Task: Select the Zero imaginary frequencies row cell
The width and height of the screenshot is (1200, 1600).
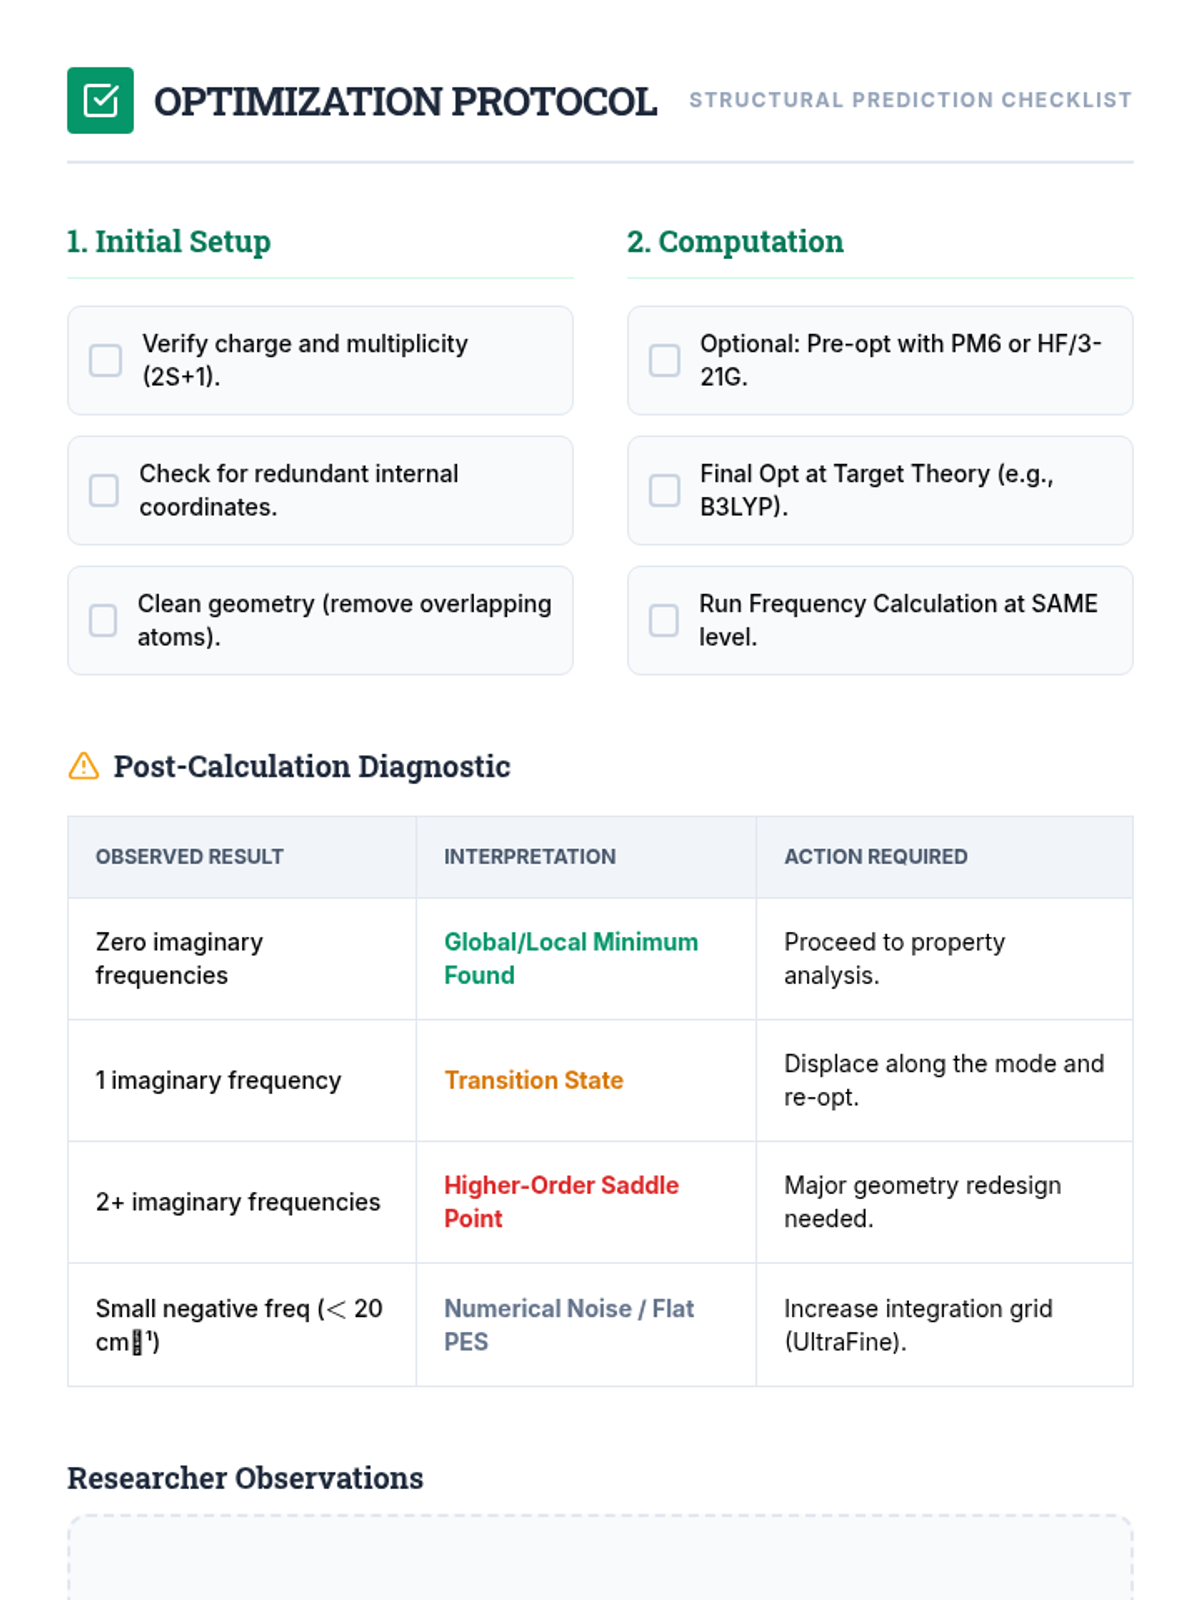Action: [x=179, y=958]
